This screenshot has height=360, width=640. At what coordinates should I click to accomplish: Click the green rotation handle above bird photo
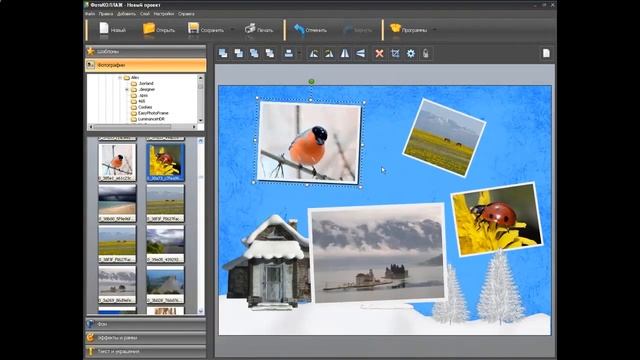click(x=311, y=82)
